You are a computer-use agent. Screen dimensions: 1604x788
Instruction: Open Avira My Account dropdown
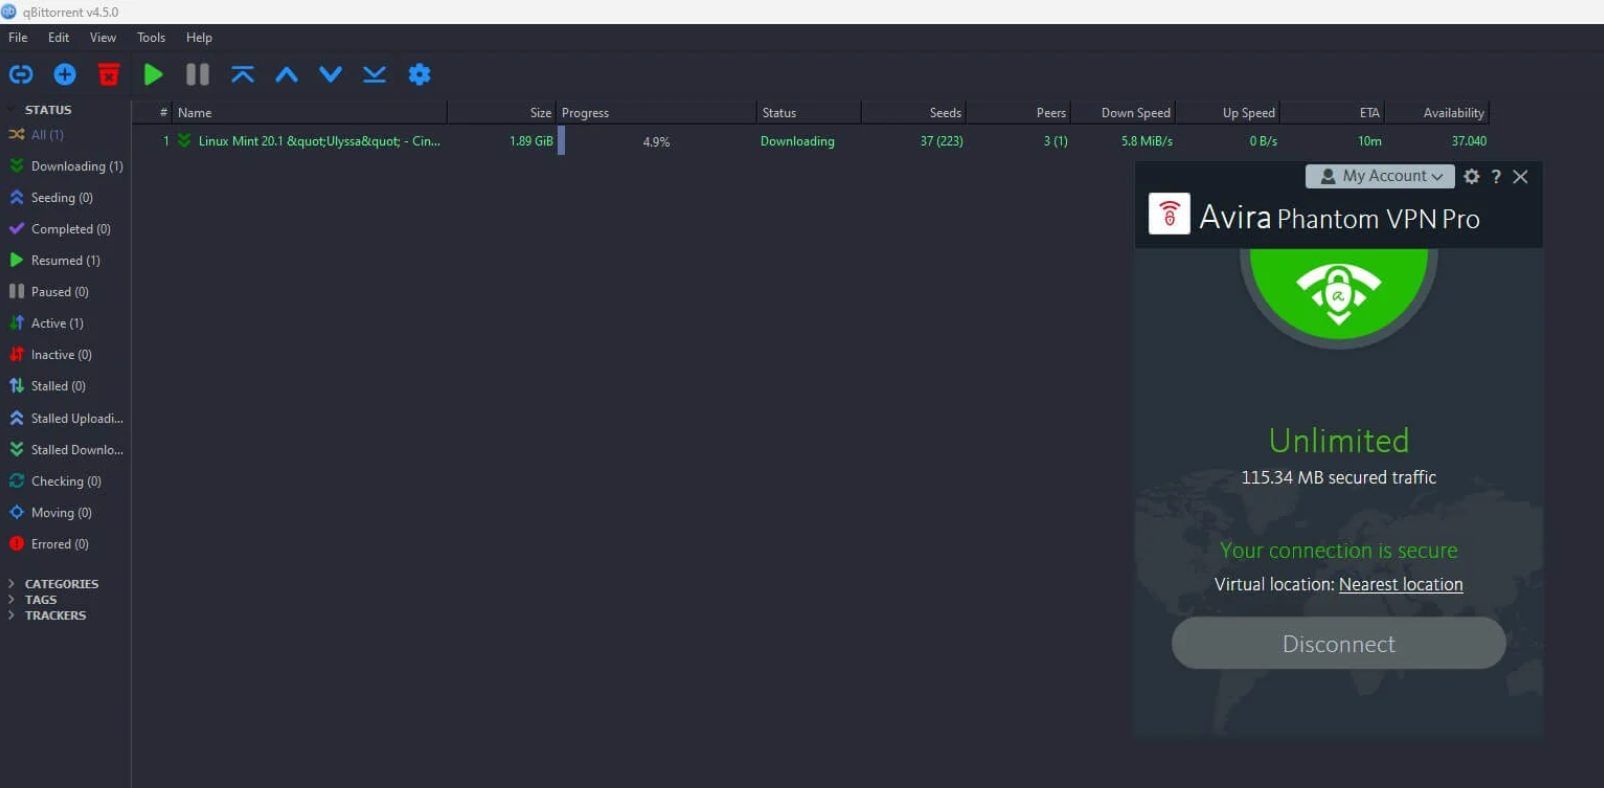pyautogui.click(x=1380, y=176)
